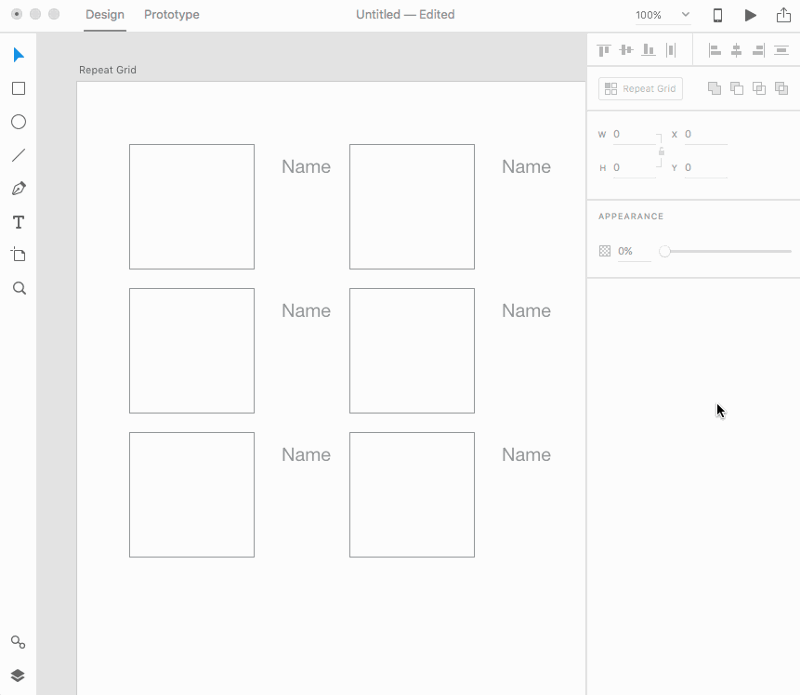The height and width of the screenshot is (695, 800).
Task: Select the Rectangle tool
Action: (x=18, y=89)
